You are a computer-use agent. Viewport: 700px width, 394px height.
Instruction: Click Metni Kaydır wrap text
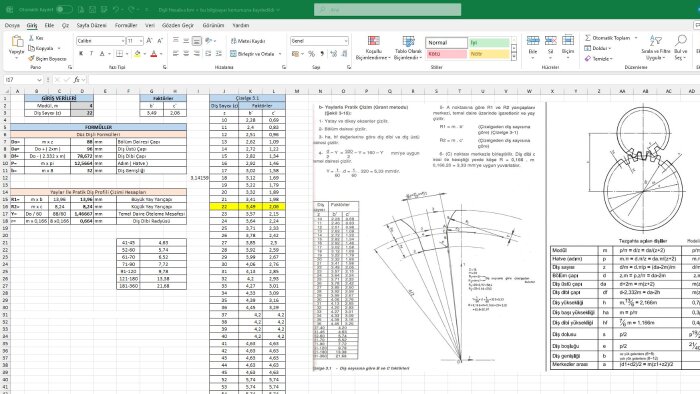tap(248, 41)
